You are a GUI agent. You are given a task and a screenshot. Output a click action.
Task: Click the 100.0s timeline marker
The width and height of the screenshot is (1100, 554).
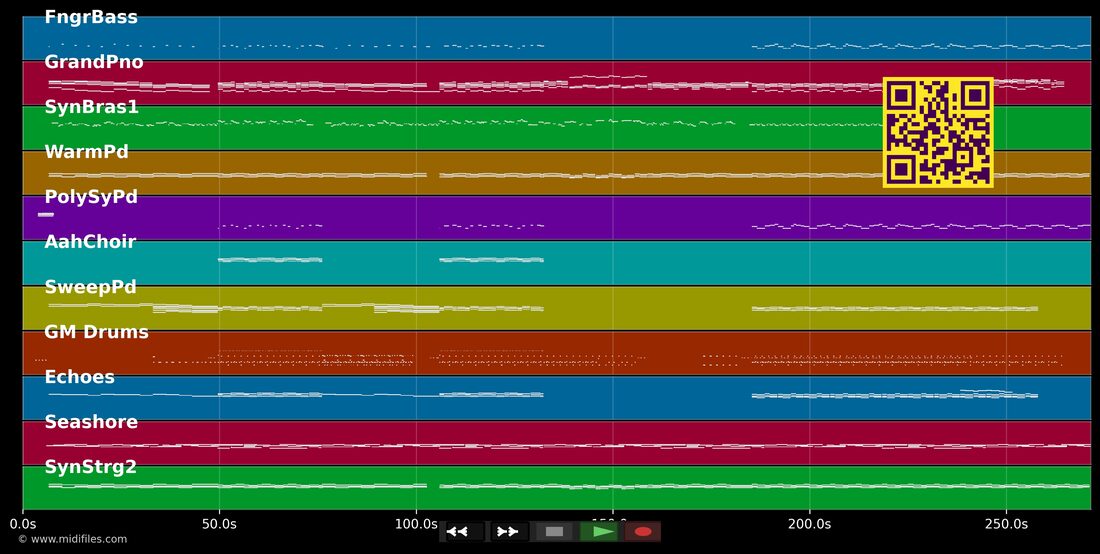(416, 525)
